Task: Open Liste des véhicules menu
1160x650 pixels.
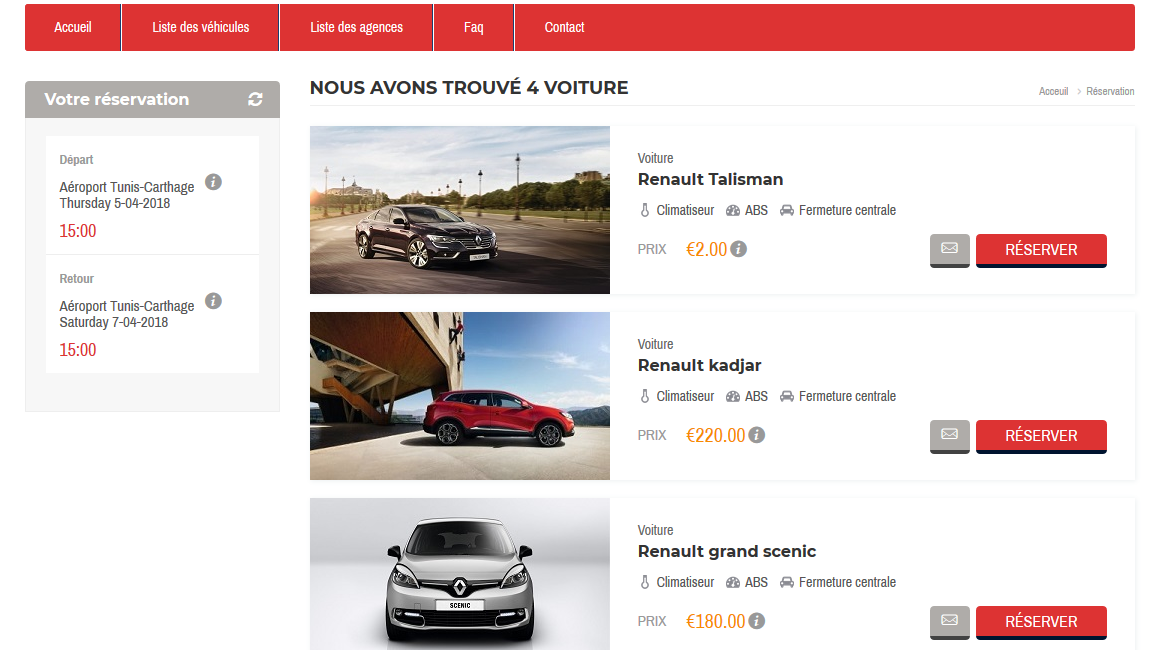Action: pos(200,27)
